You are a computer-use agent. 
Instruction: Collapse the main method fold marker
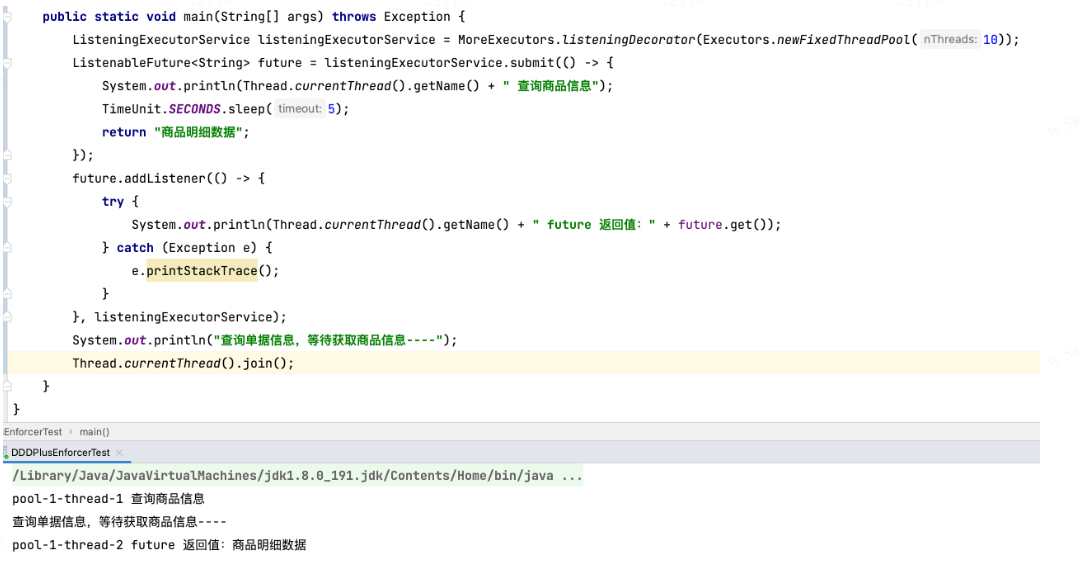[x=7, y=17]
